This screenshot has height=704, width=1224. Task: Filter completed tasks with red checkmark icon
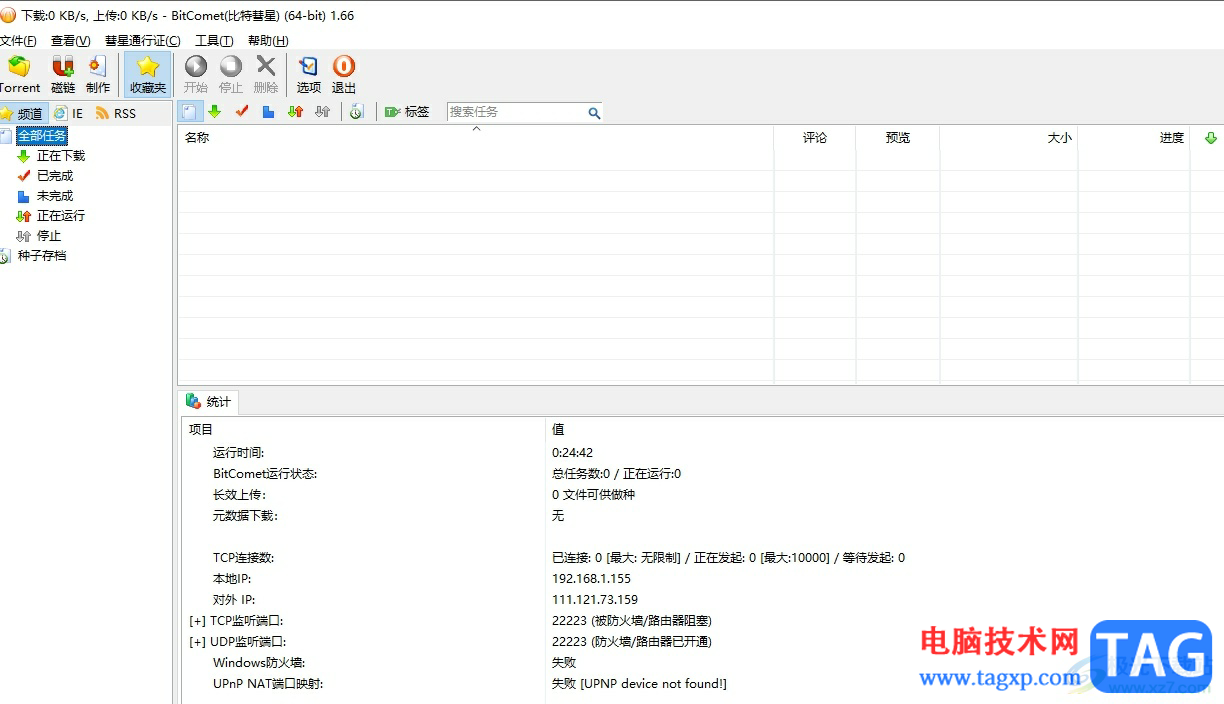pos(241,112)
